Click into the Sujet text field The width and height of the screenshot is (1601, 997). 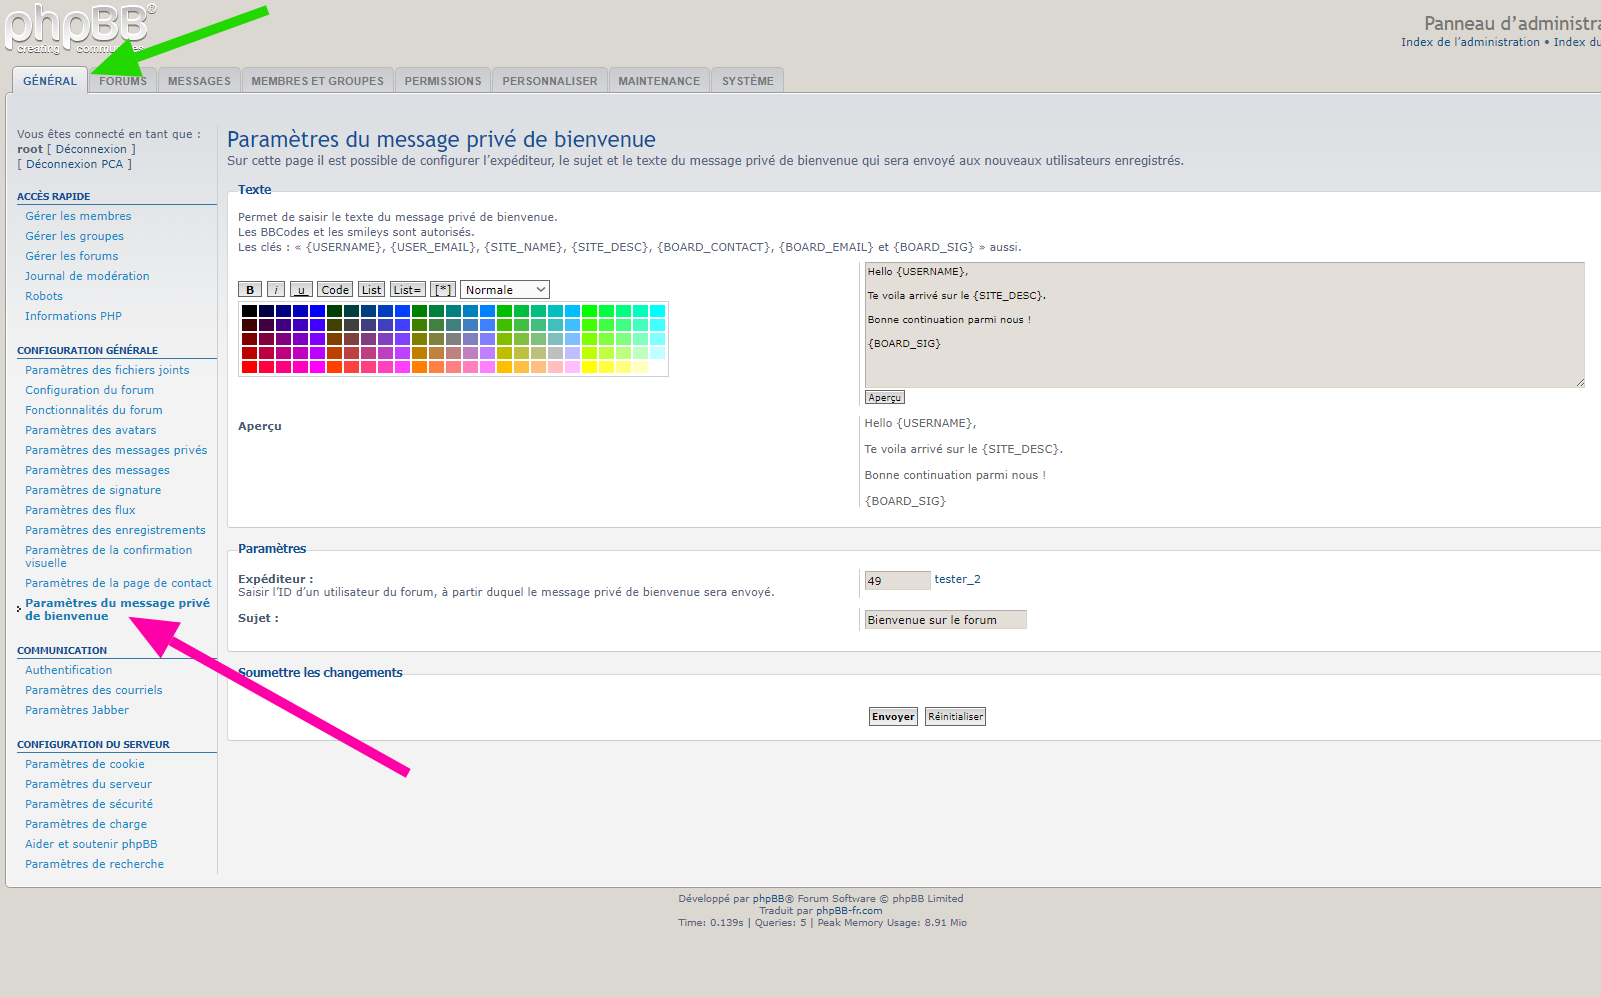945,620
